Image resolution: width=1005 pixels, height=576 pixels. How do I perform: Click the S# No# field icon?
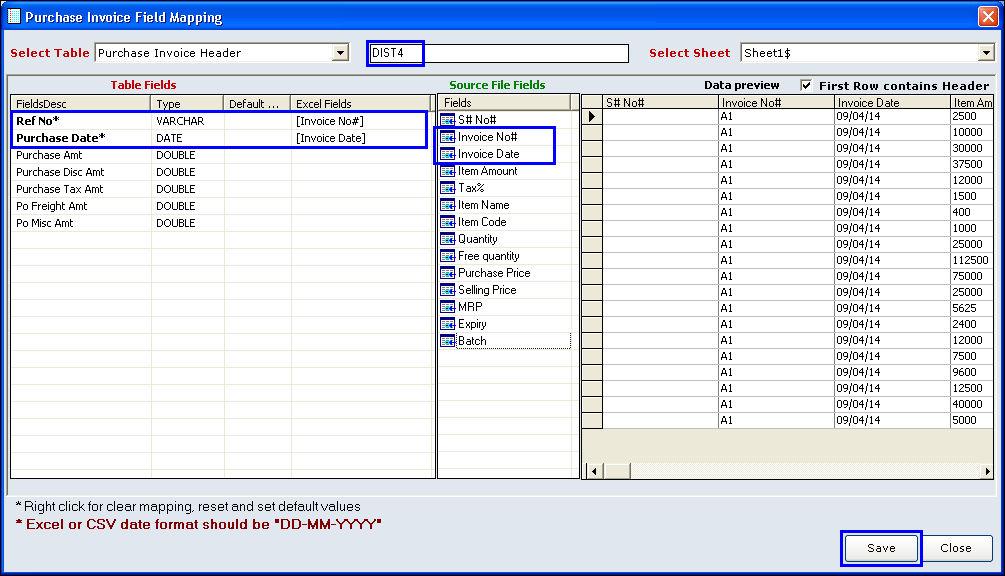(x=447, y=120)
